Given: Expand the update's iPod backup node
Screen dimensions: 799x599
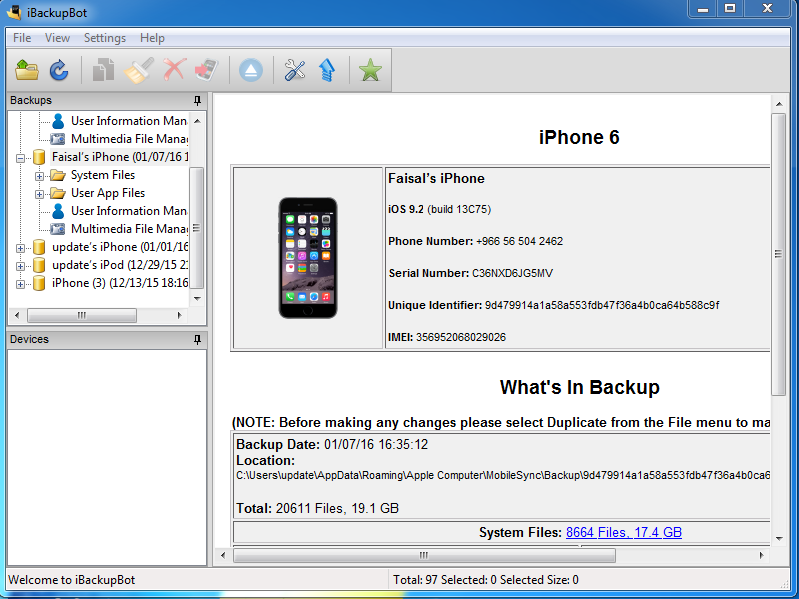Looking at the screenshot, I should coord(20,266).
